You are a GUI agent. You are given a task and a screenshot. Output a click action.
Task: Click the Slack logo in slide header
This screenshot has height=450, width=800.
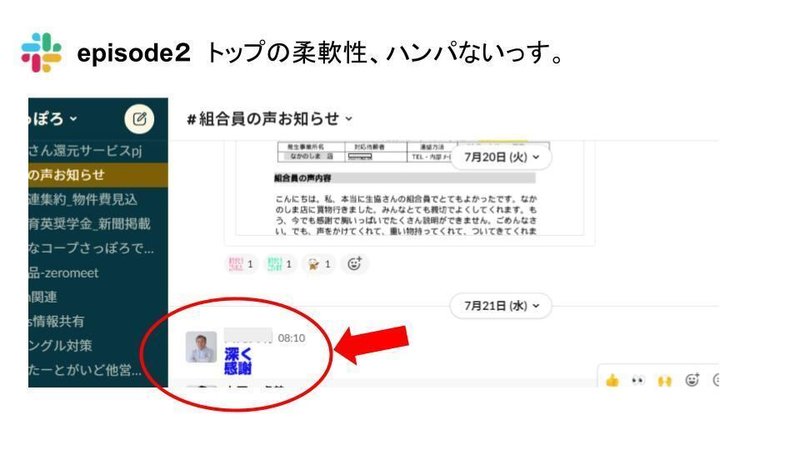click(x=41, y=53)
